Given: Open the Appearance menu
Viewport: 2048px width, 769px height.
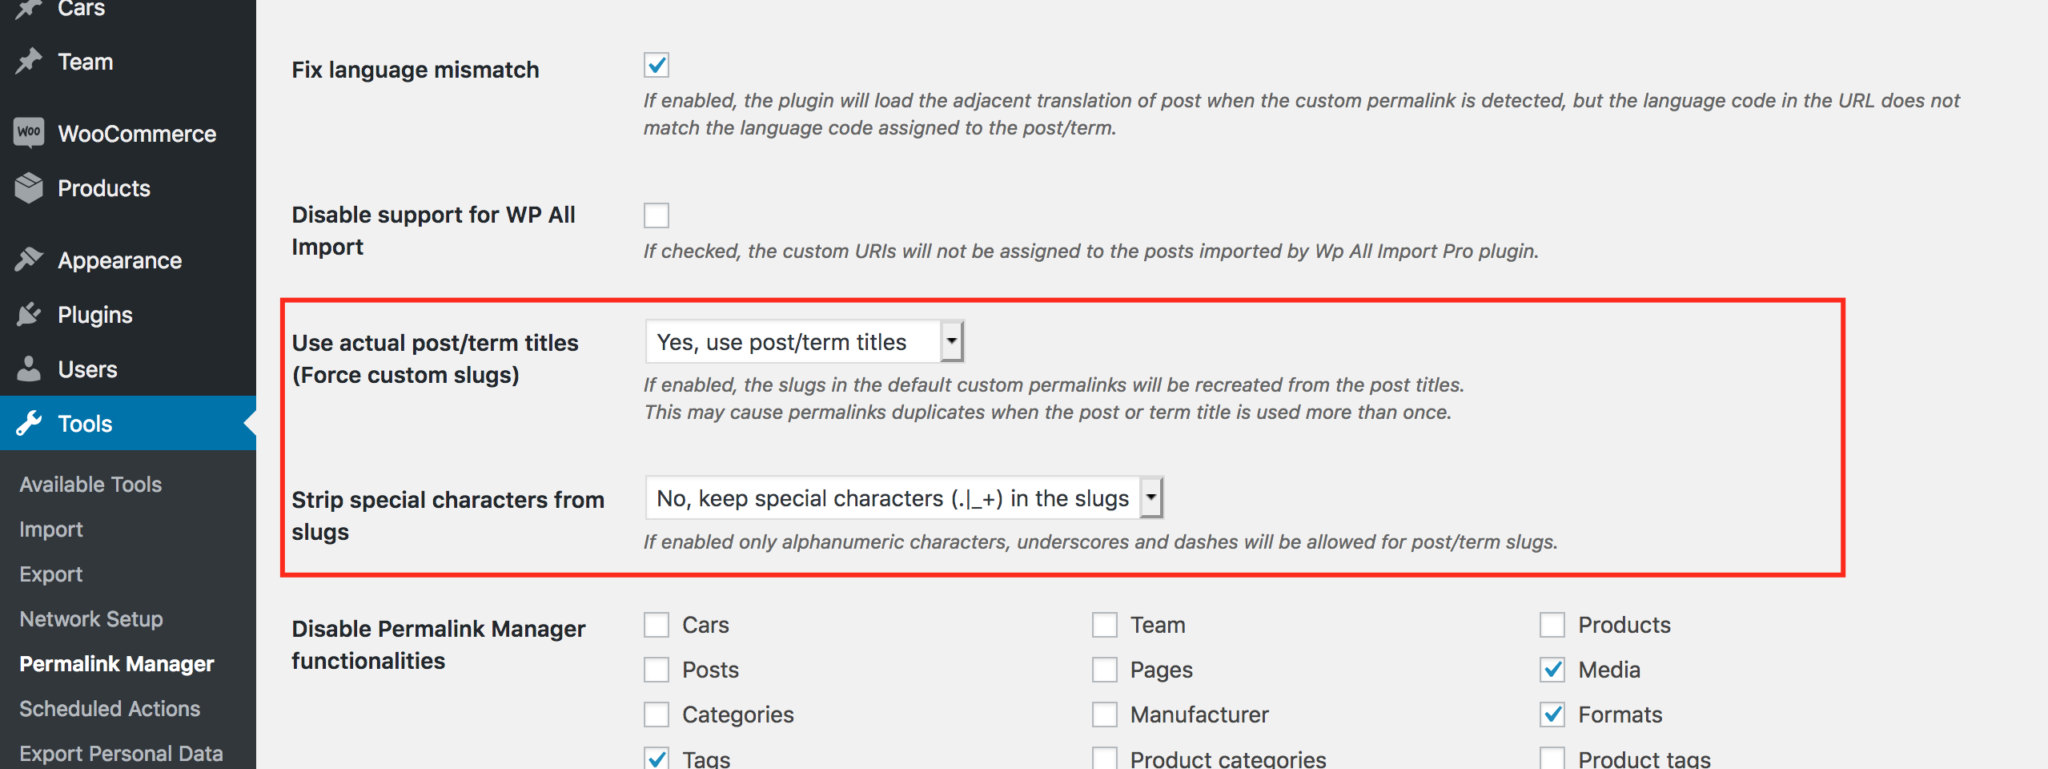Looking at the screenshot, I should pos(128,261).
